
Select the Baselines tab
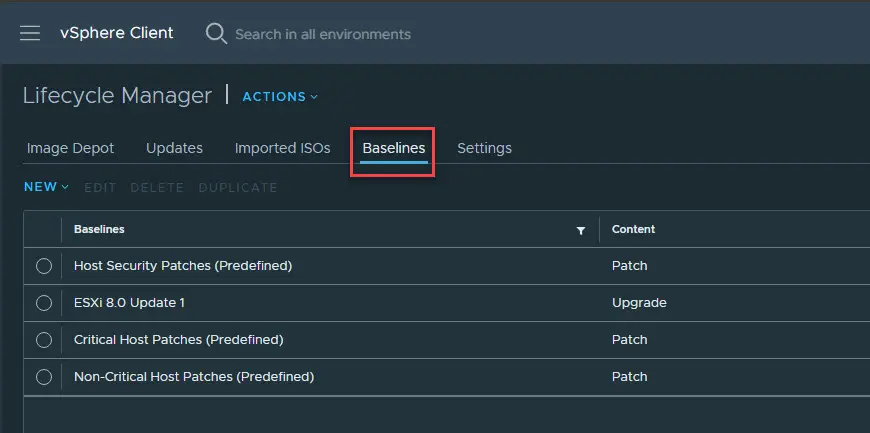point(393,148)
